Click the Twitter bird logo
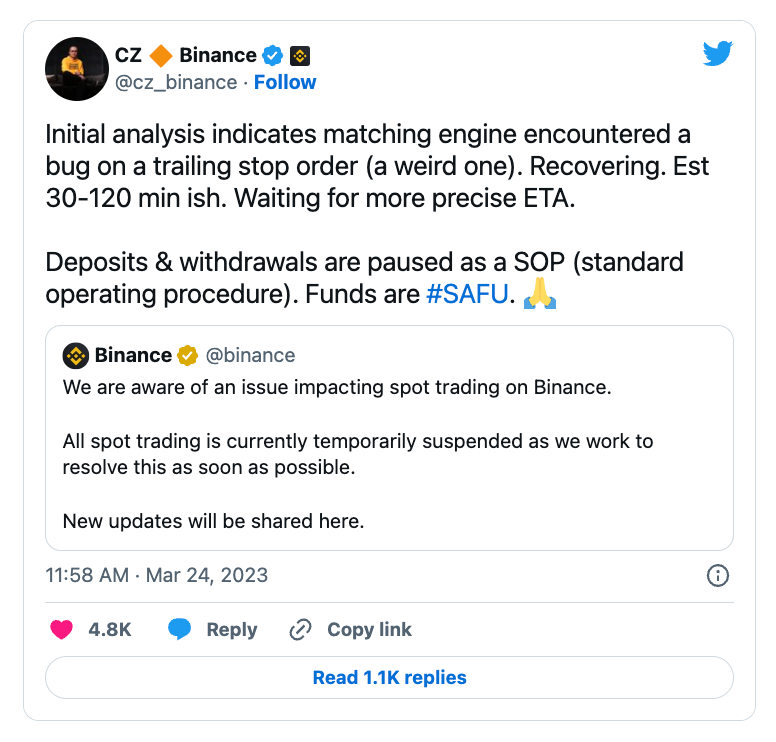The width and height of the screenshot is (776, 742). point(718,54)
